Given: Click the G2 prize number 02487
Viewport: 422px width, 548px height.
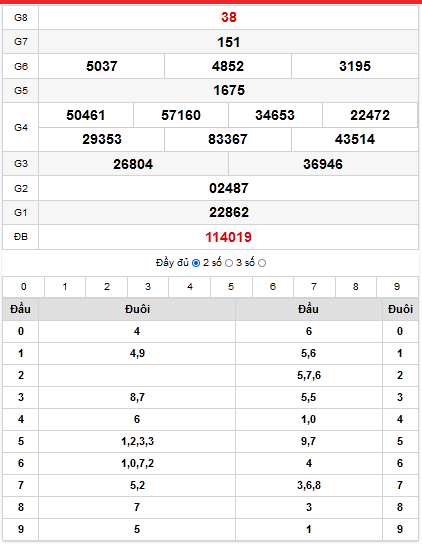Looking at the screenshot, I should point(229,188).
